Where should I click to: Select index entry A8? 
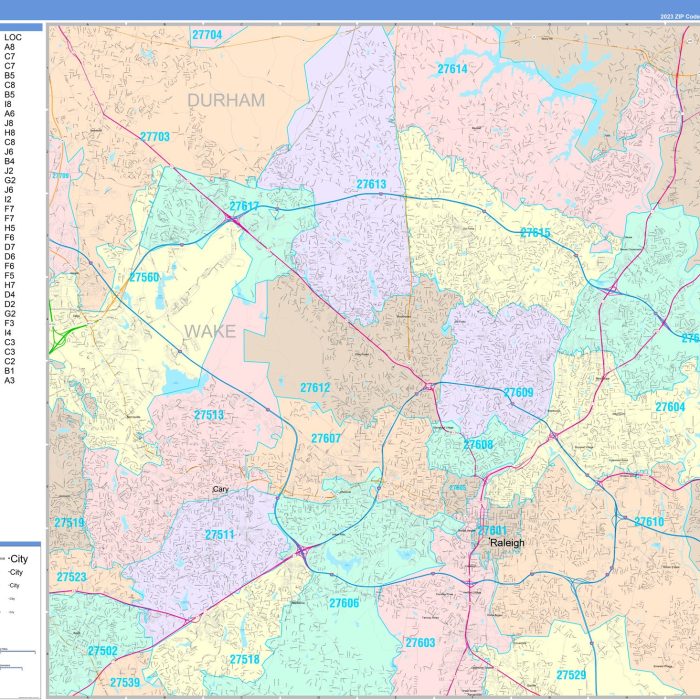[9, 47]
